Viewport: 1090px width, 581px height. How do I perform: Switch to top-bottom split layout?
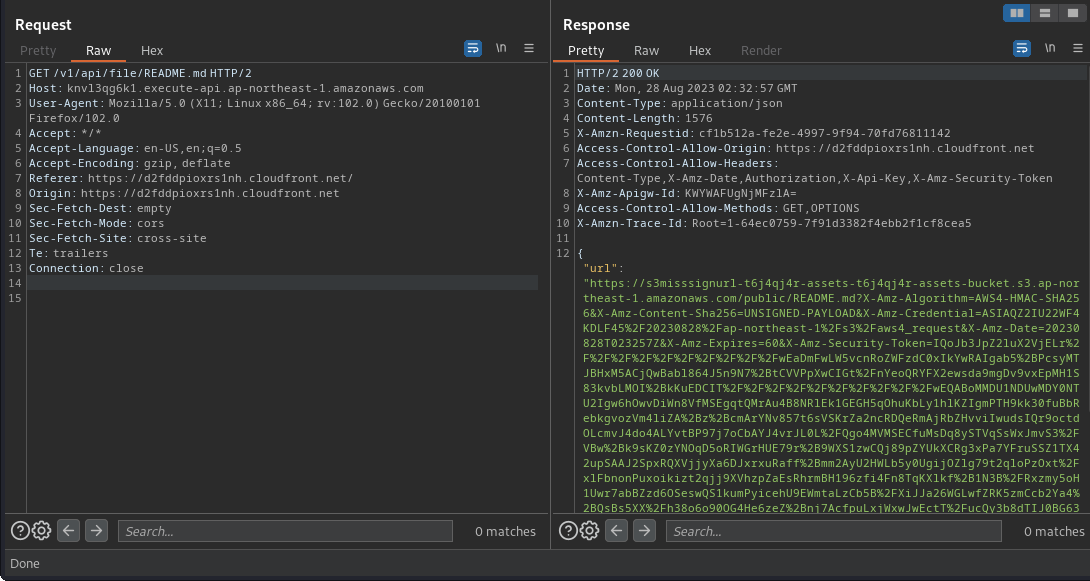point(1045,13)
